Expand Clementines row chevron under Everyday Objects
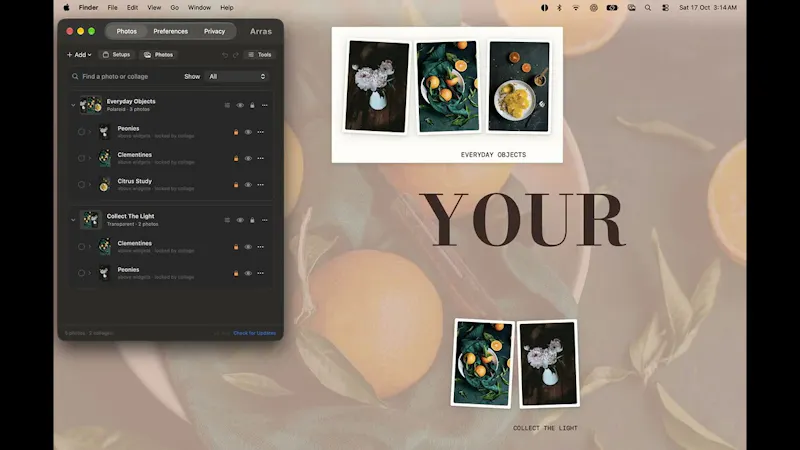The height and width of the screenshot is (450, 800). [x=90, y=158]
